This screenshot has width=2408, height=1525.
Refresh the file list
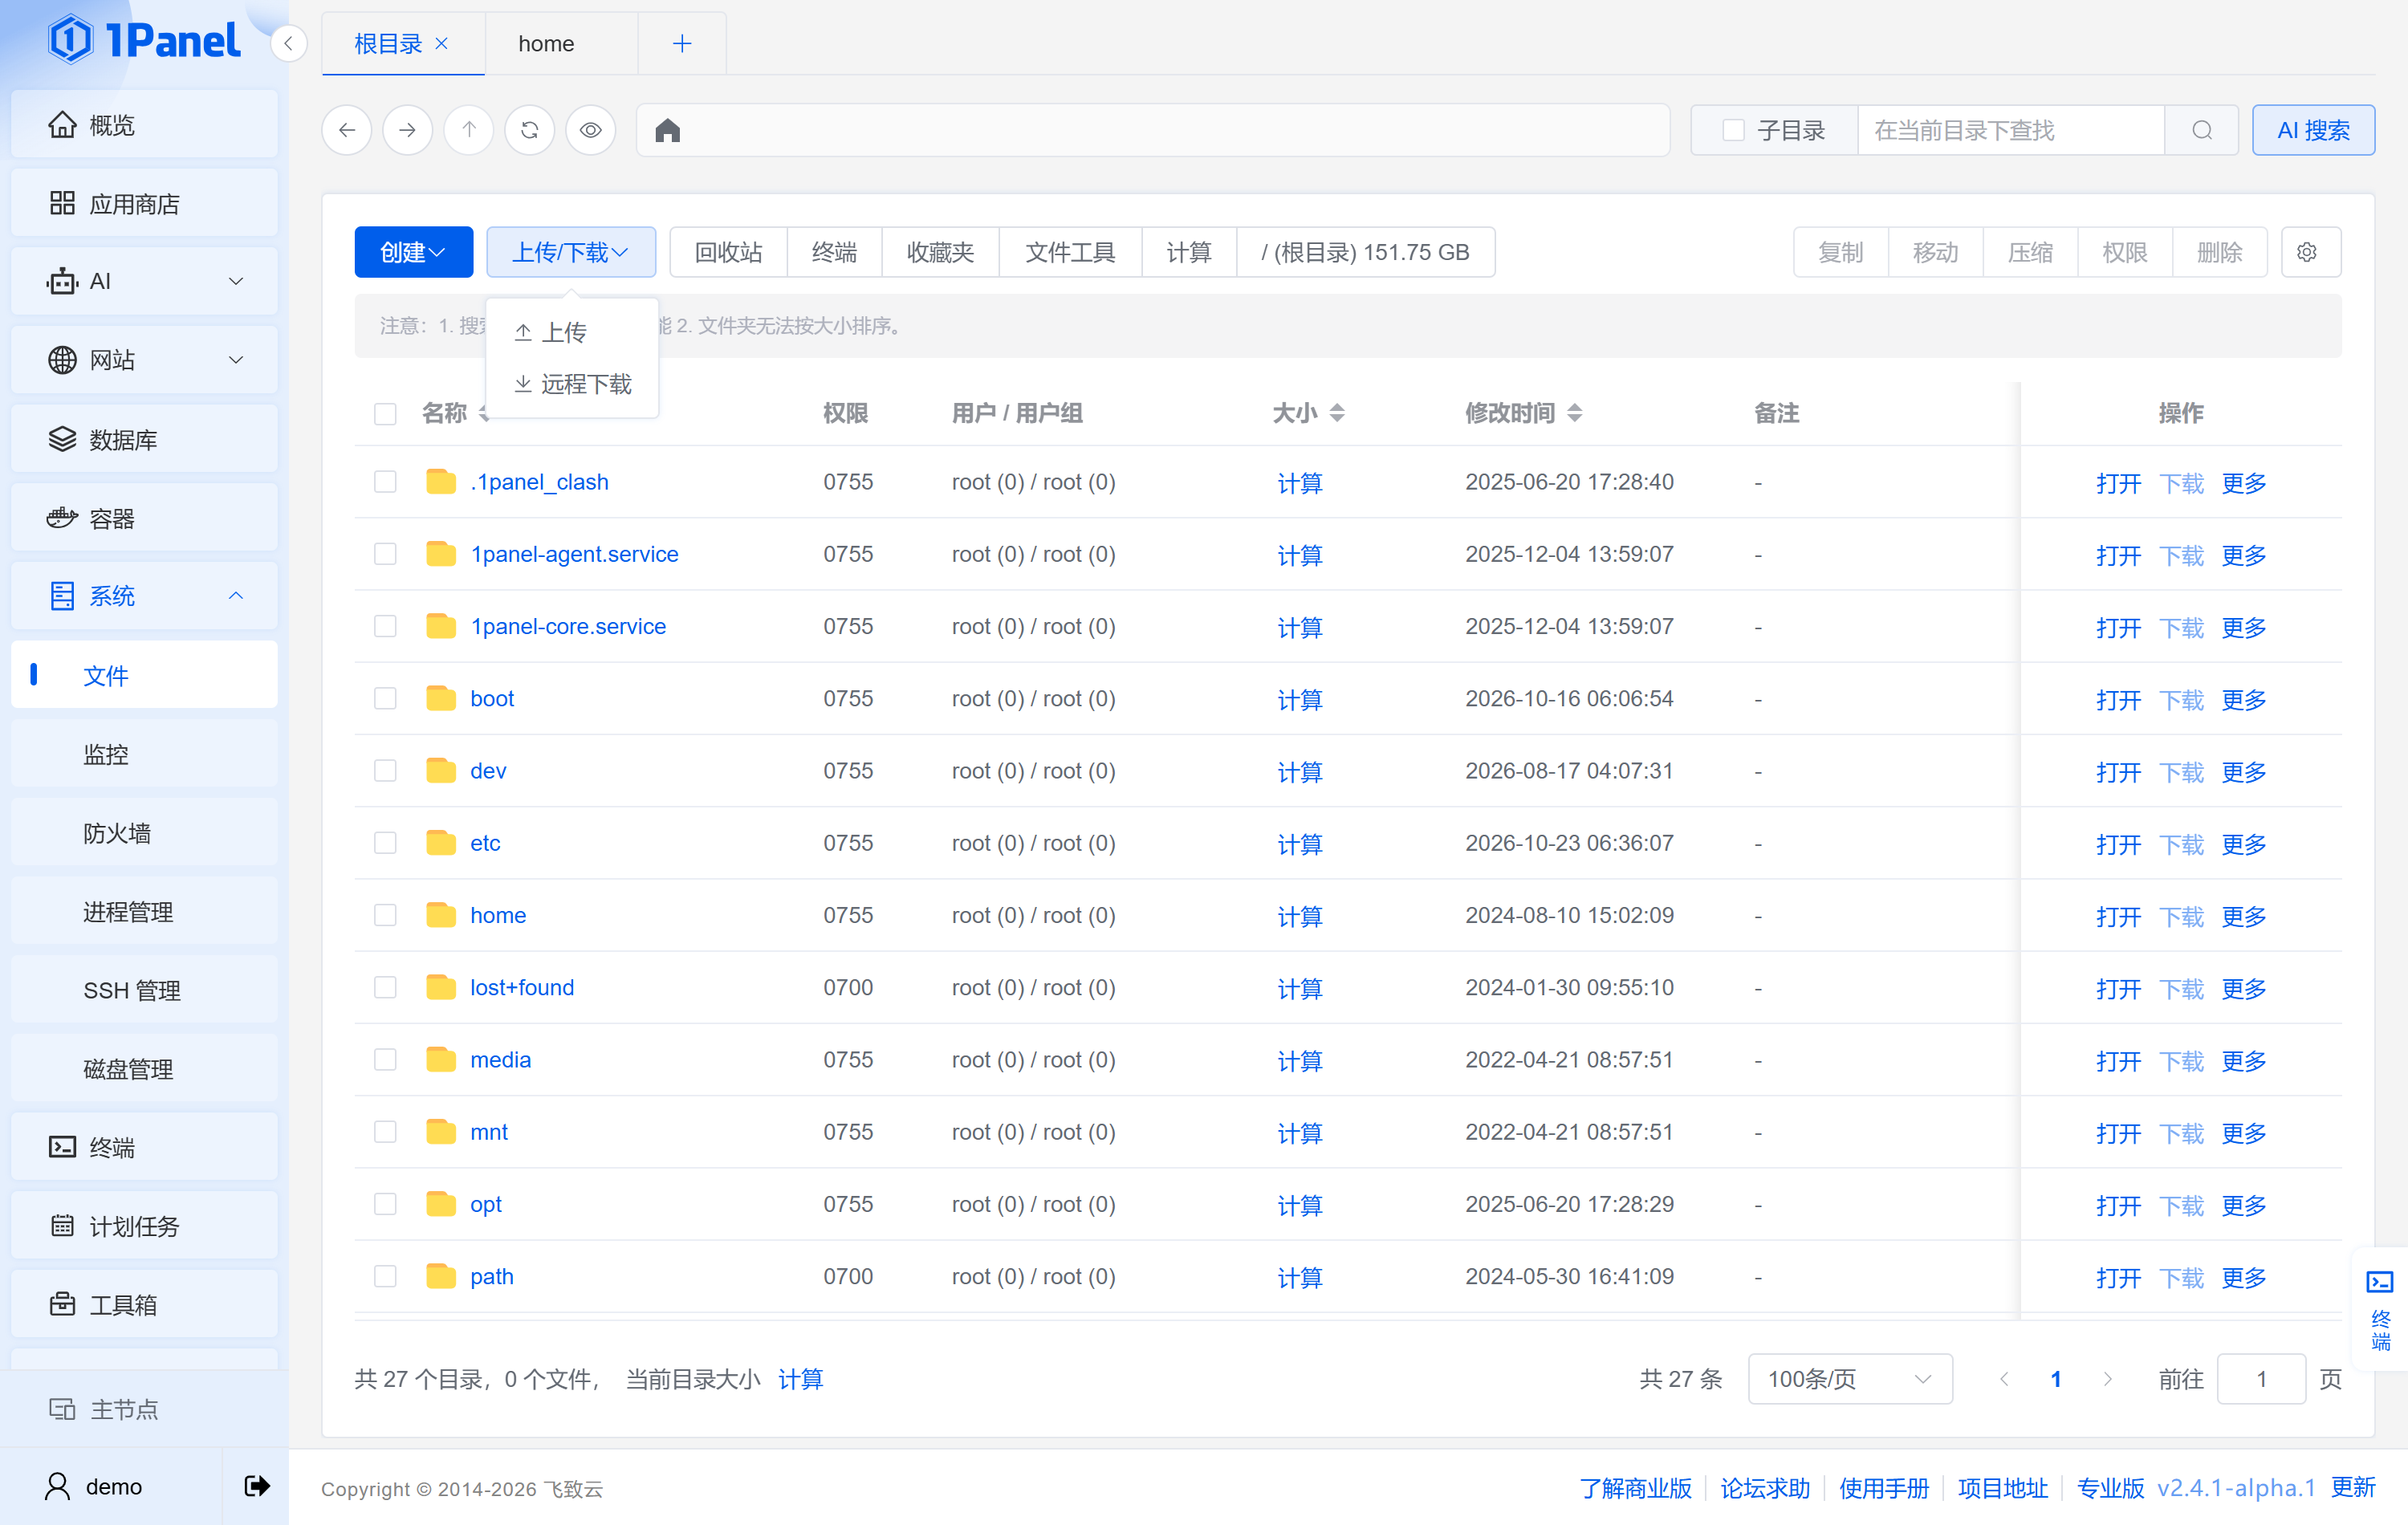530,130
